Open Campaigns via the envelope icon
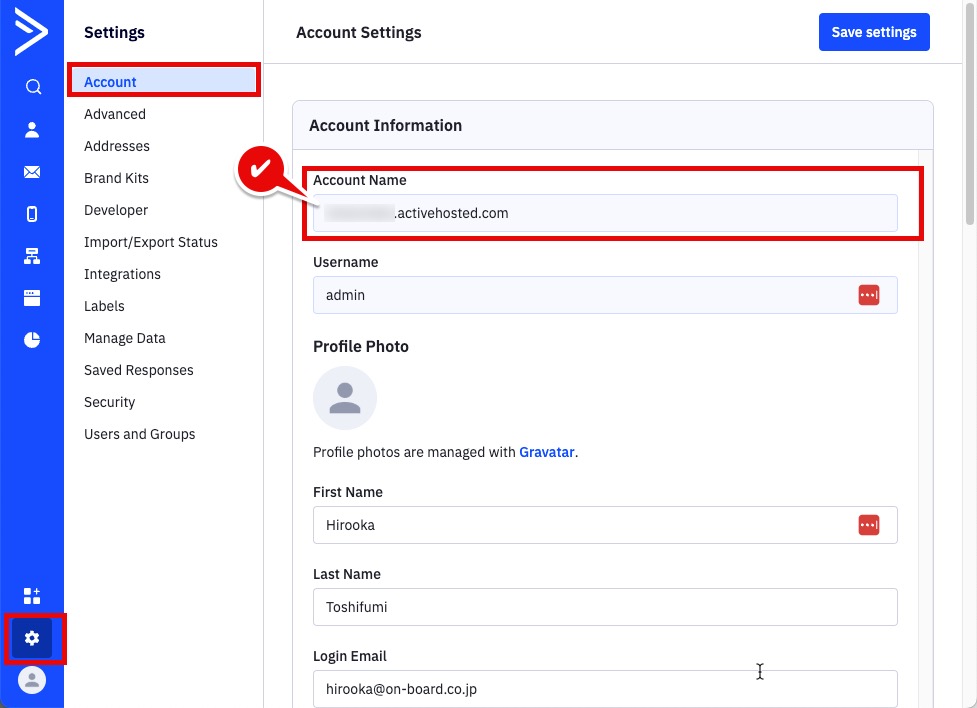Viewport: 977px width, 708px height. tap(32, 172)
